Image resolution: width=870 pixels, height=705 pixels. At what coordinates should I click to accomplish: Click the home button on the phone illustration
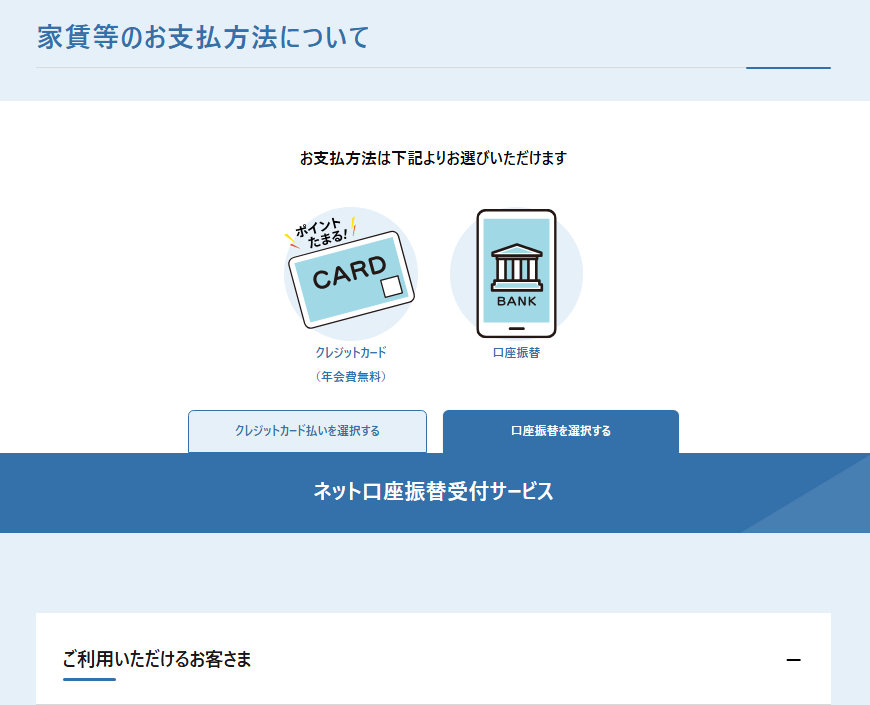(x=516, y=329)
